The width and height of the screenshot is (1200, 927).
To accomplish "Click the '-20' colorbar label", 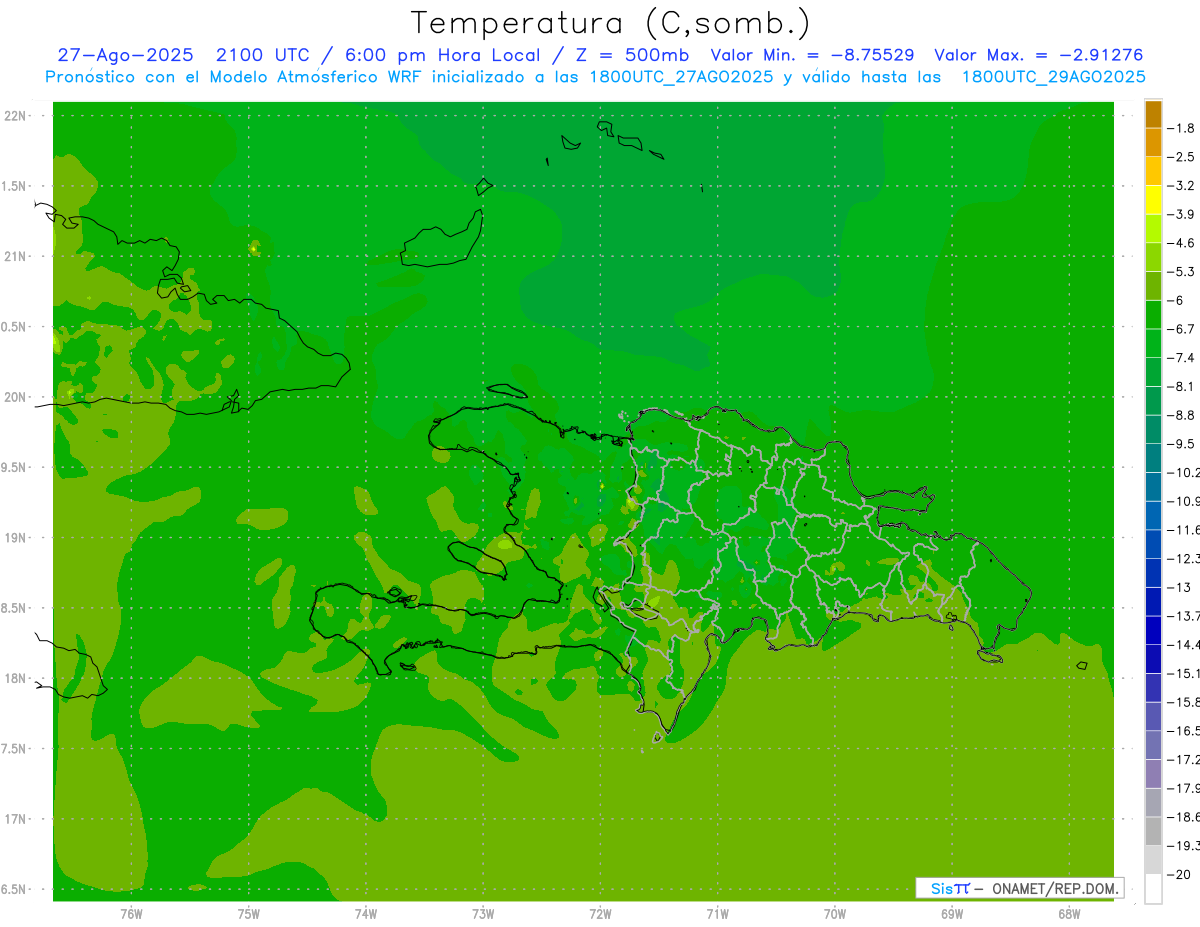I will coord(1179,875).
